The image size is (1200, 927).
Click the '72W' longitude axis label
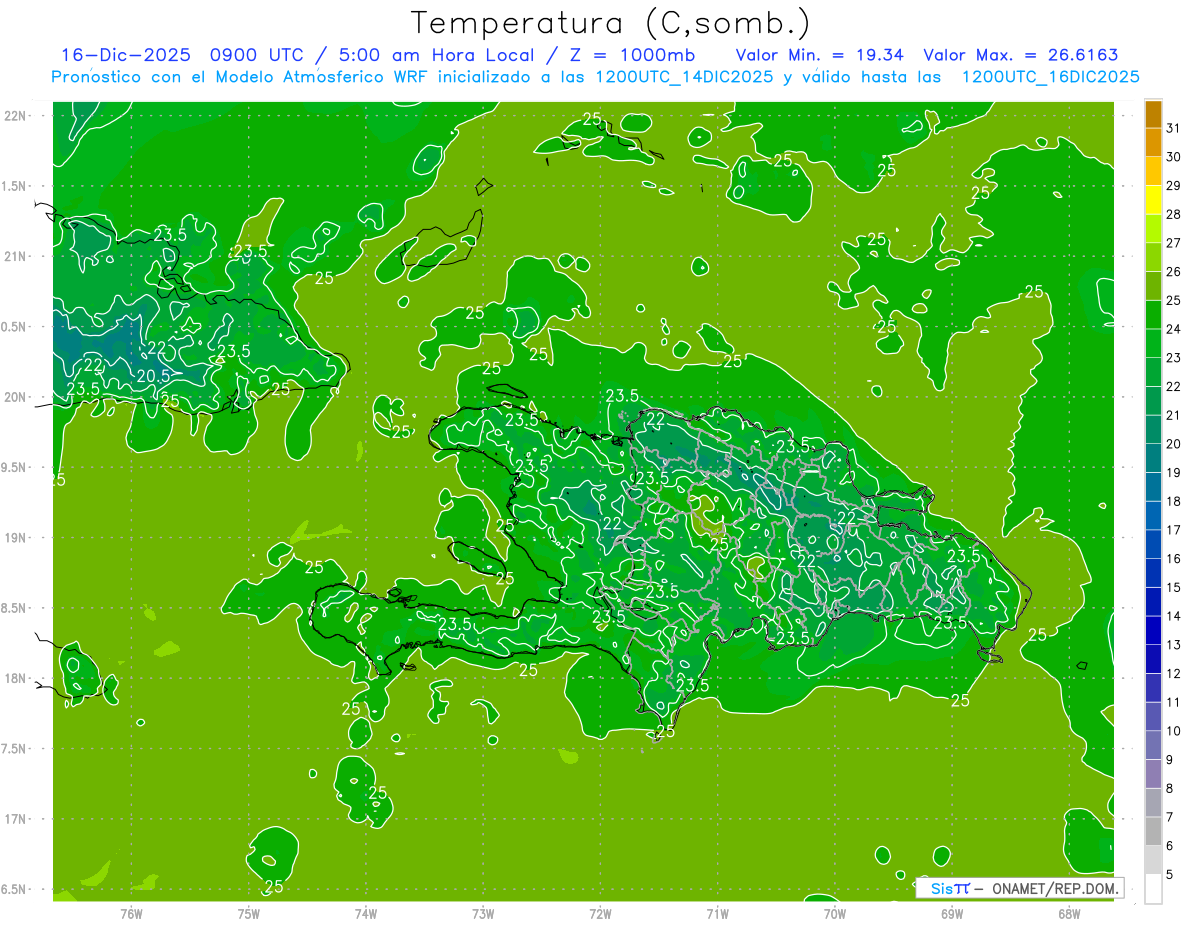(600, 914)
